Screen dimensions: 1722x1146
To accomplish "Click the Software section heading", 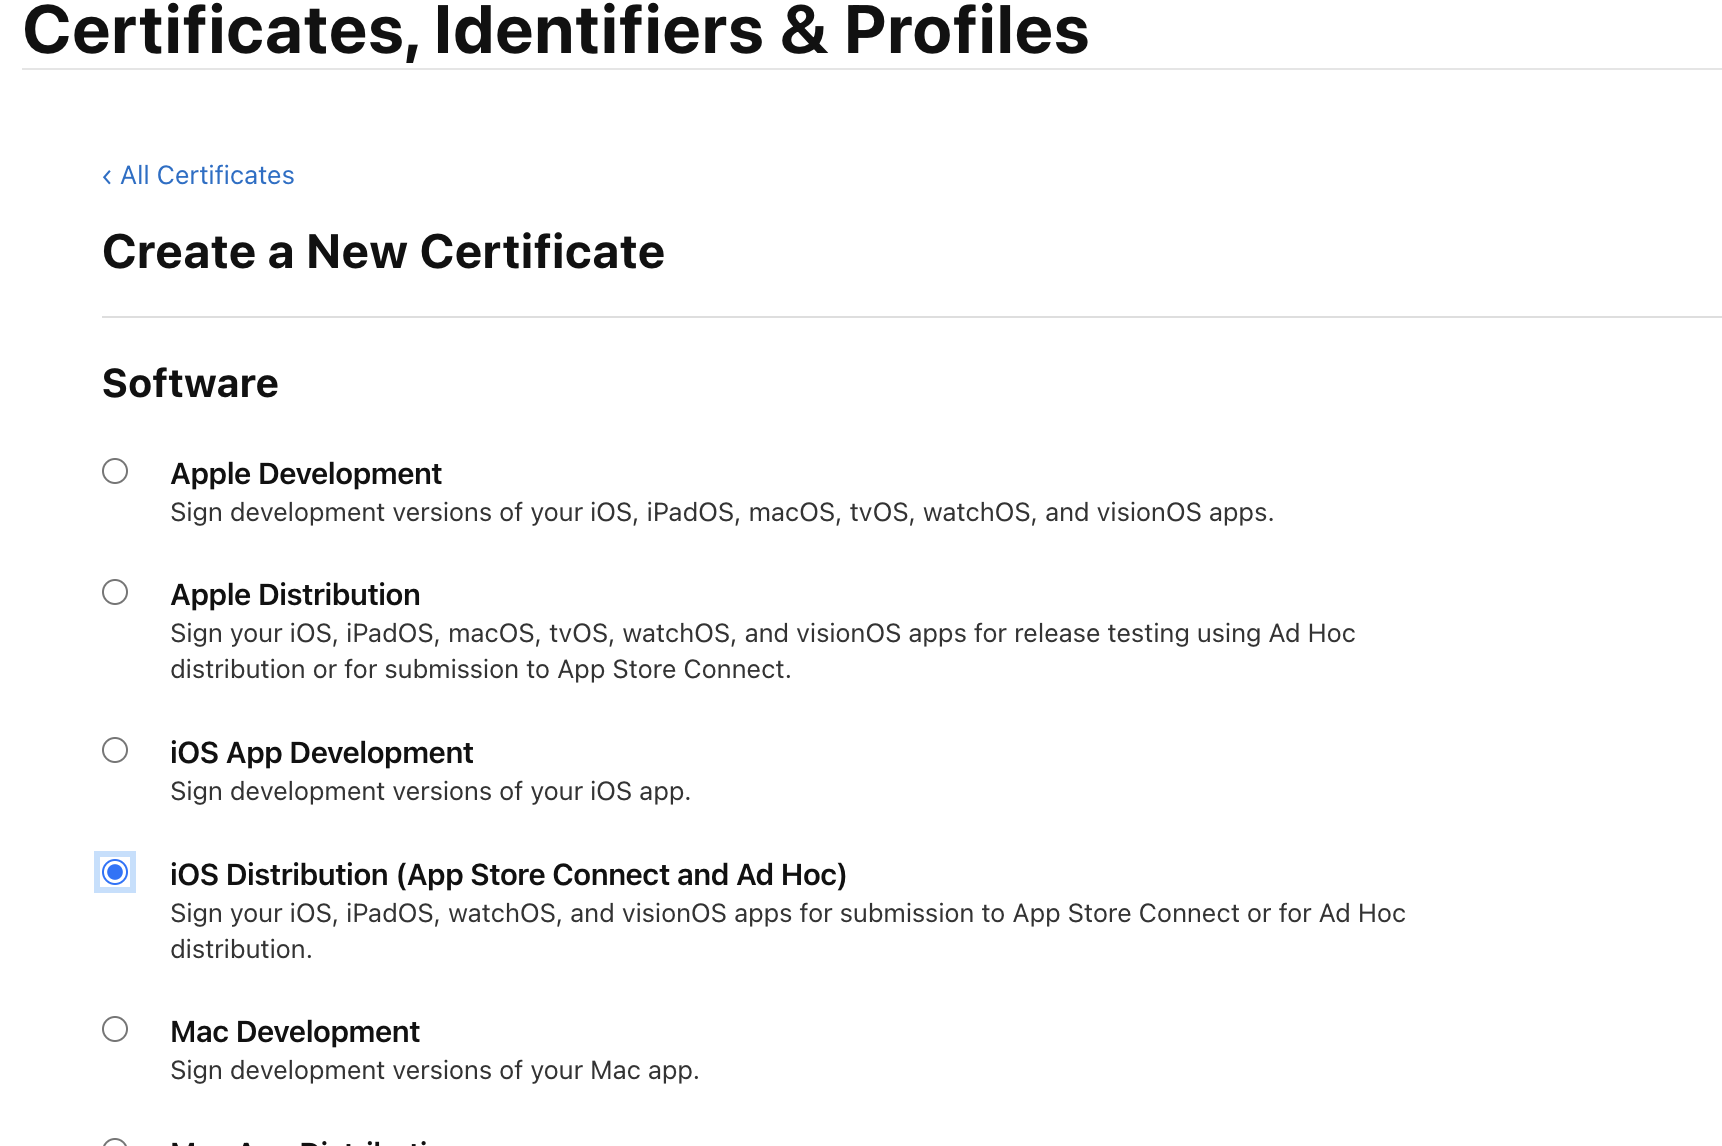I will click(x=190, y=384).
